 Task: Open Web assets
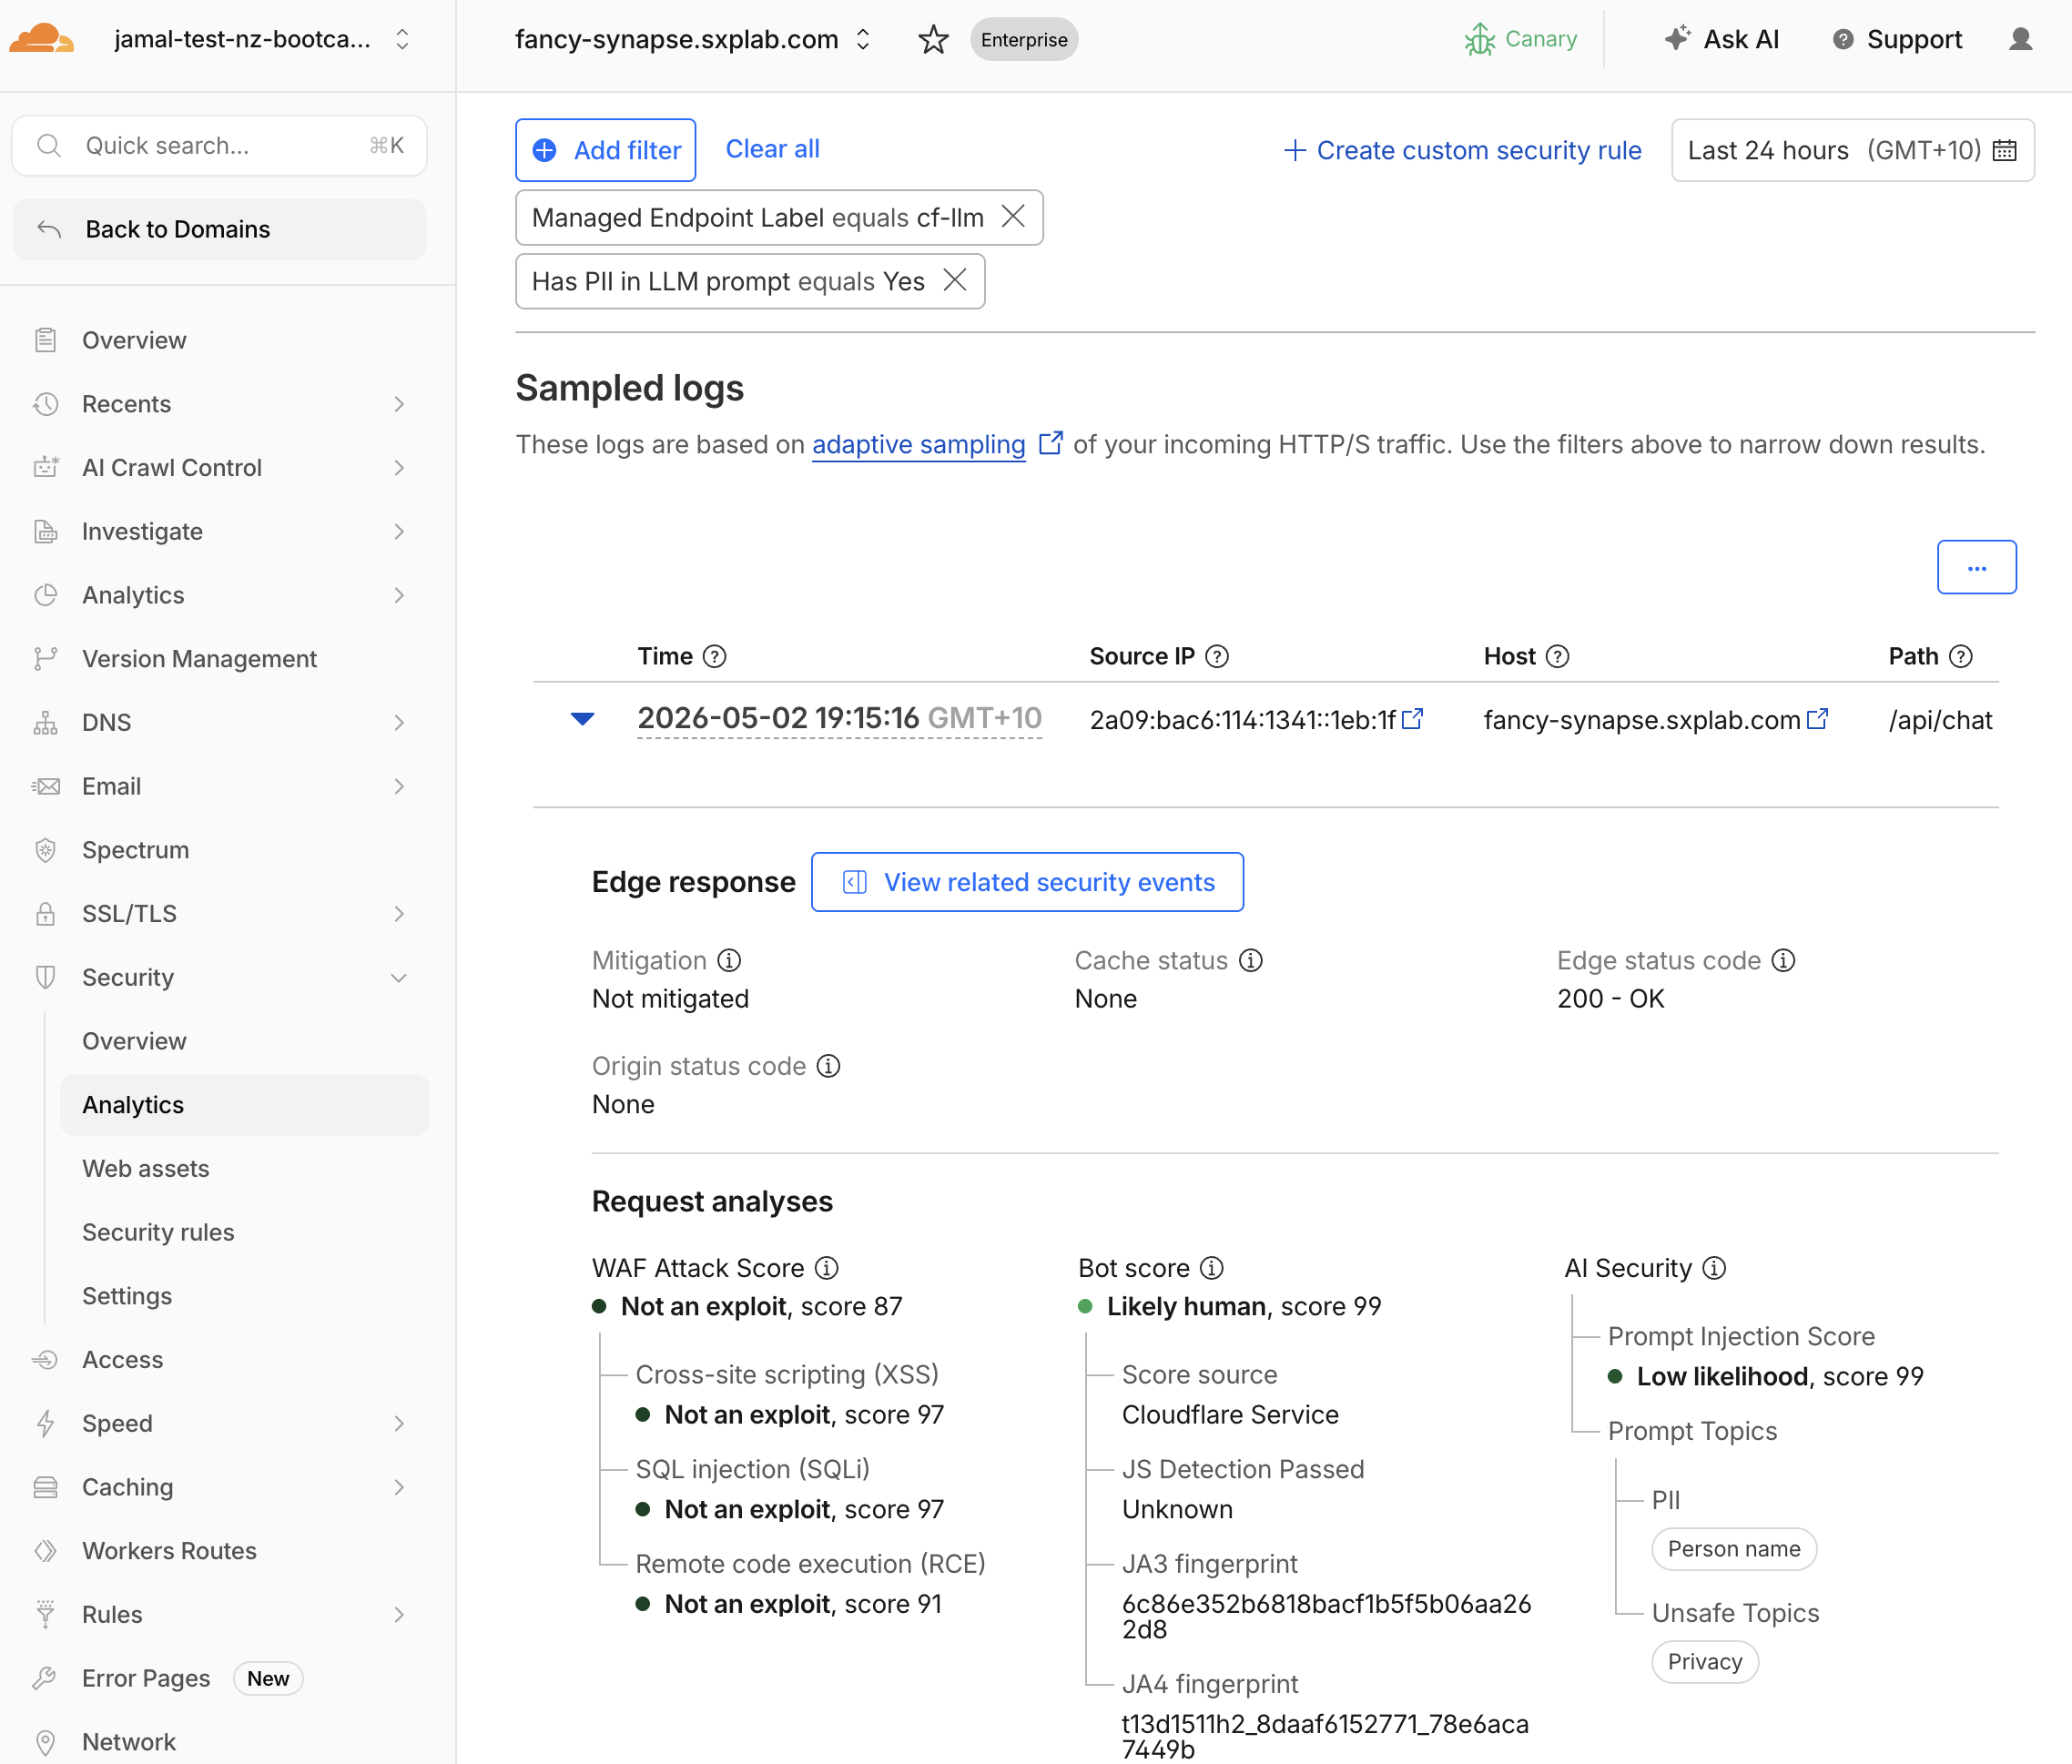coord(146,1169)
